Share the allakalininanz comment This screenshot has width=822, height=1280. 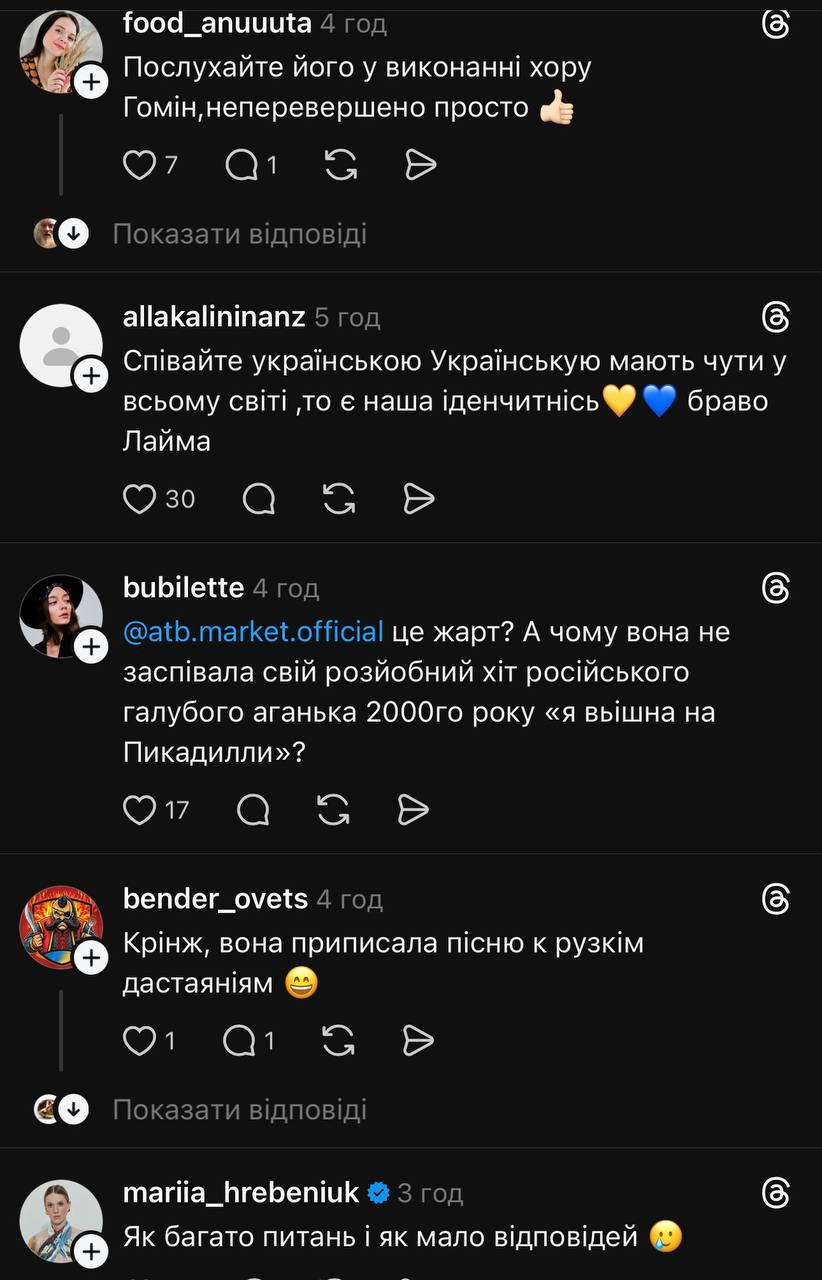coord(419,498)
